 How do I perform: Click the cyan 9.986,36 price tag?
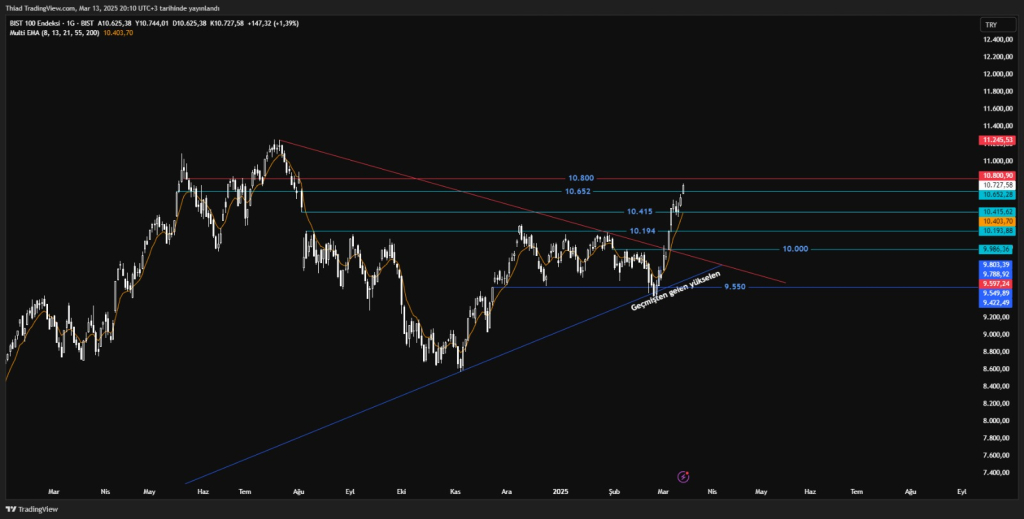[997, 249]
